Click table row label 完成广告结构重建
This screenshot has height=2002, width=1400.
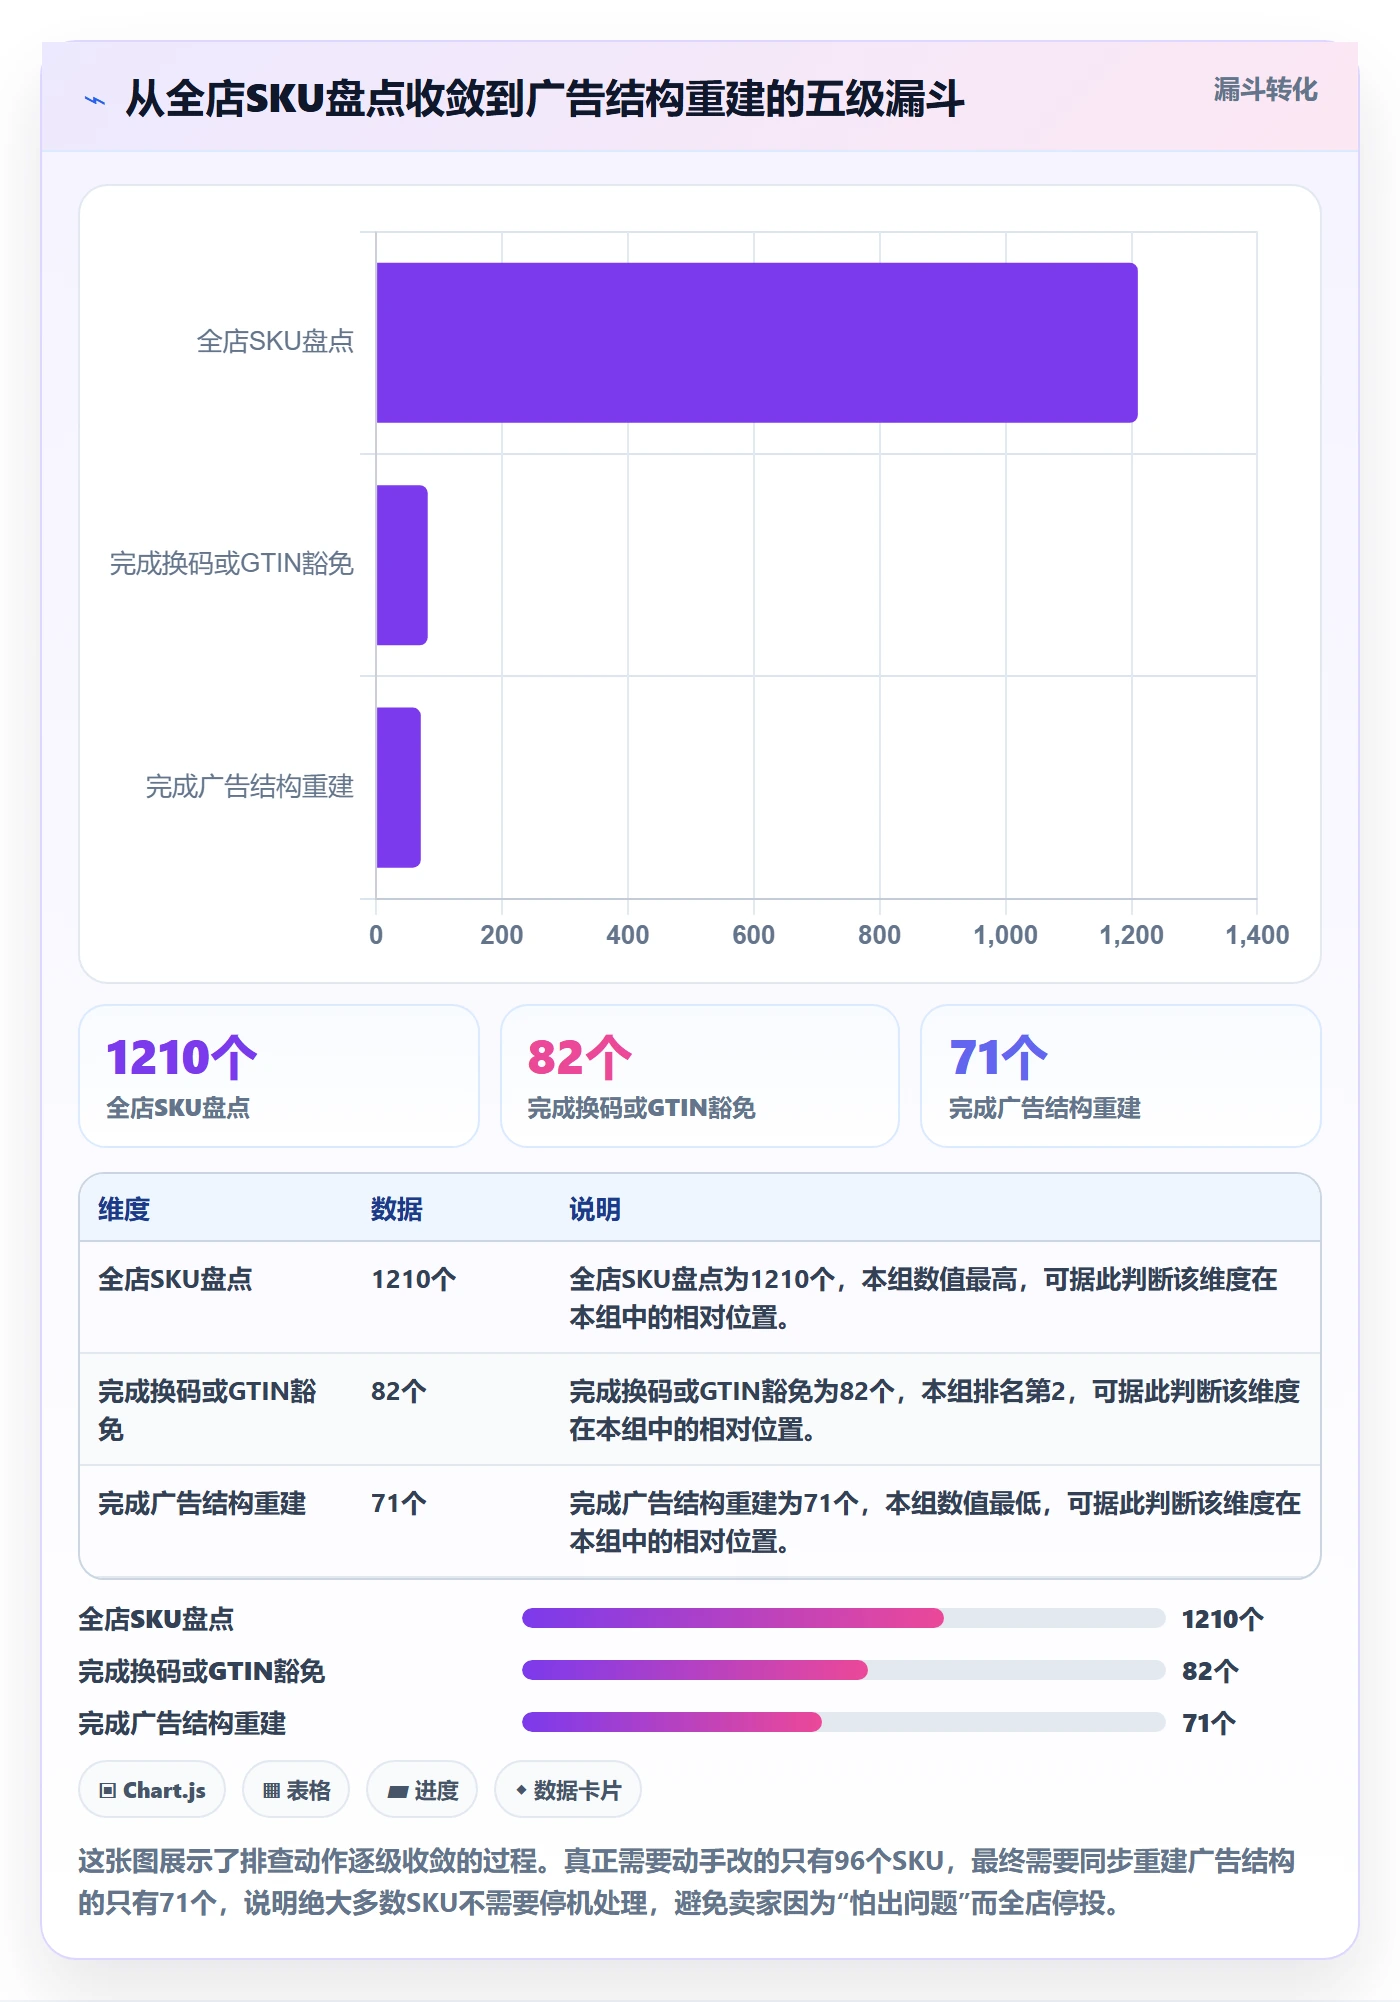(202, 1503)
